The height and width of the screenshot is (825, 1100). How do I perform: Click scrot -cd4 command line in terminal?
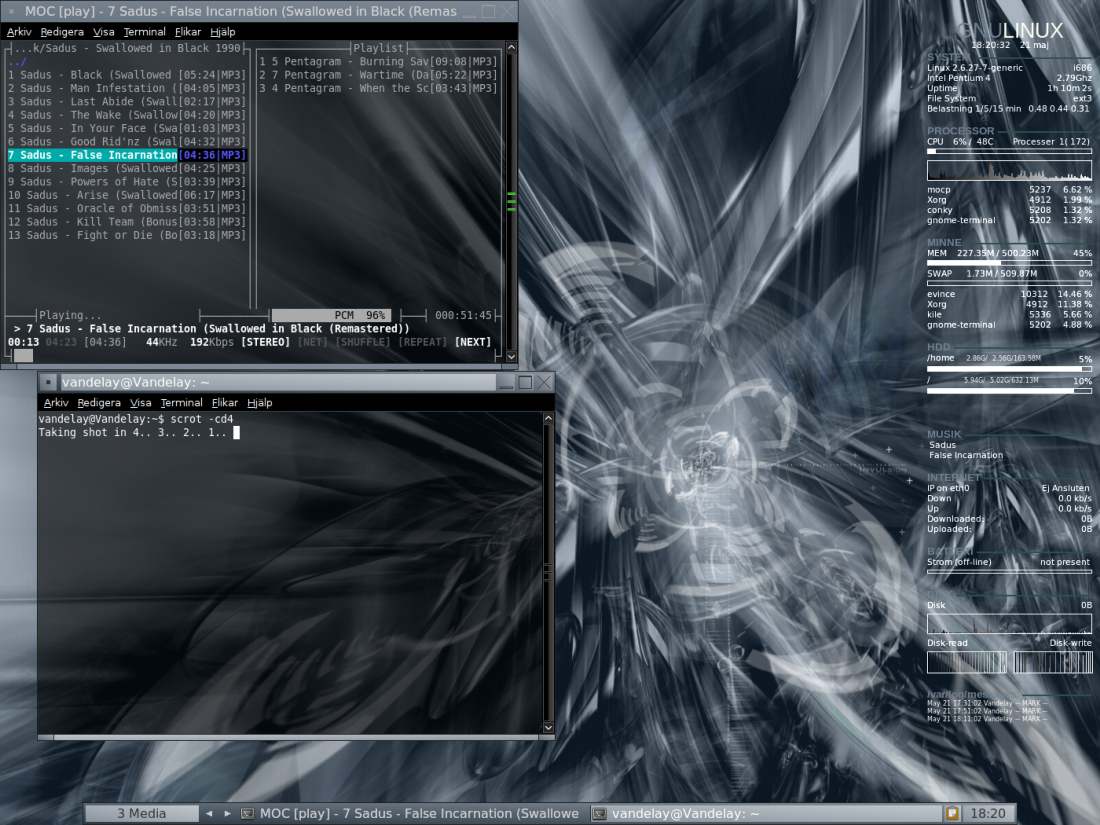click(x=135, y=419)
